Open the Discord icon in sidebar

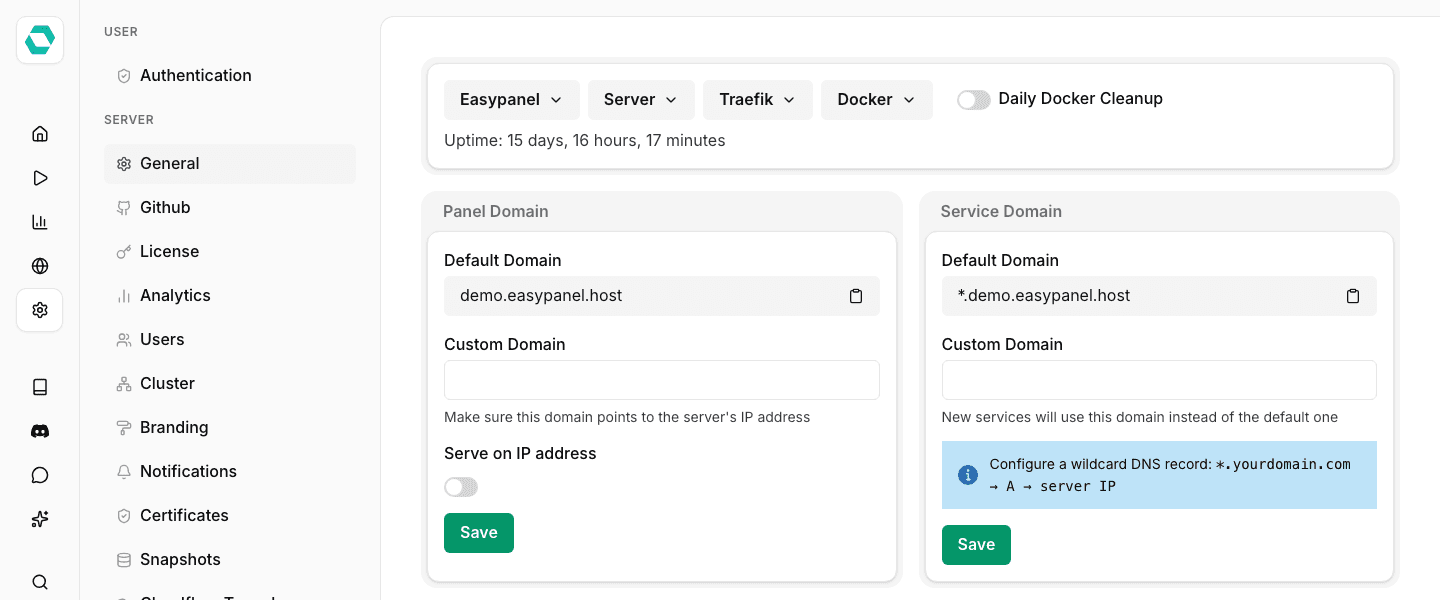40,431
